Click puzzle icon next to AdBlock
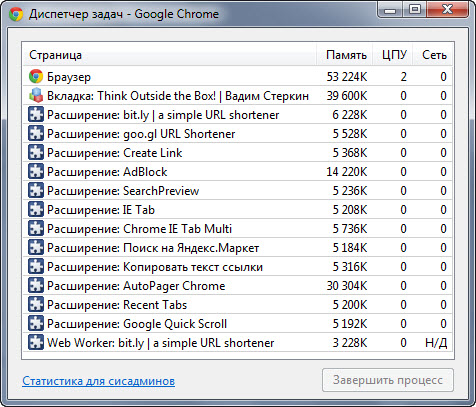 pyautogui.click(x=36, y=172)
